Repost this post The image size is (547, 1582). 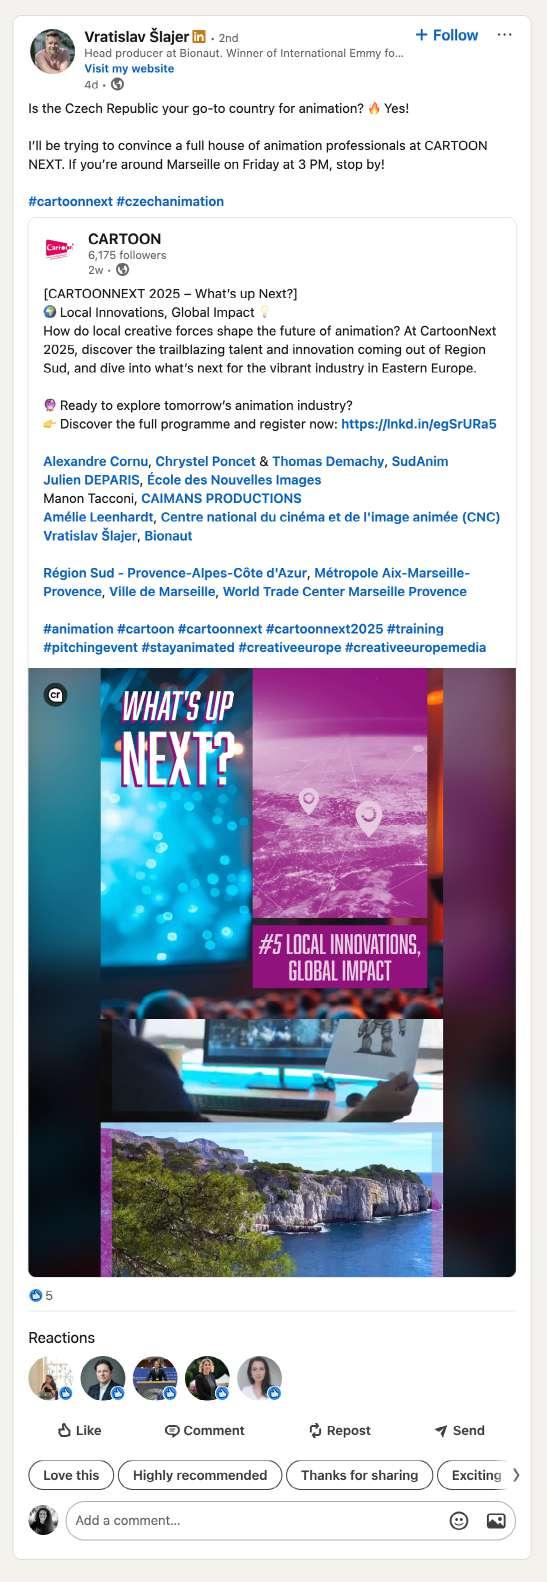coord(340,1430)
